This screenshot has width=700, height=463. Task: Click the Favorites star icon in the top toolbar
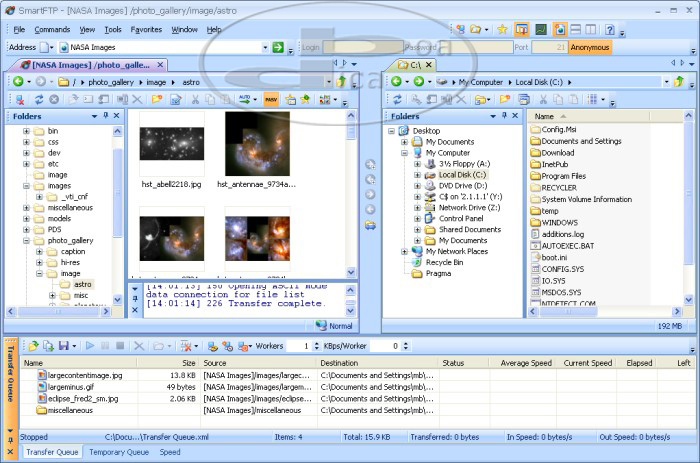[503, 29]
